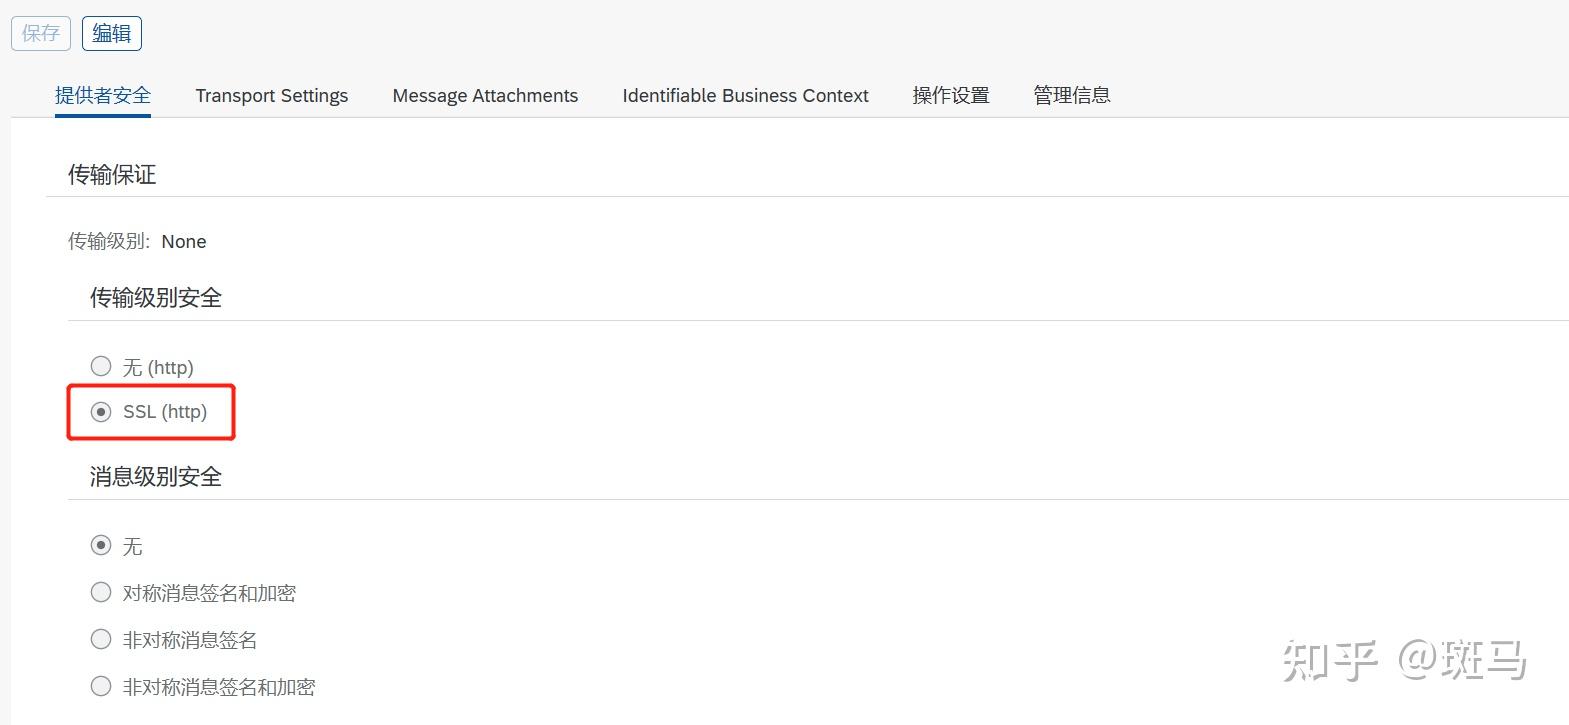The image size is (1569, 725).
Task: Switch to the 提供者安全 tab
Action: coord(103,95)
